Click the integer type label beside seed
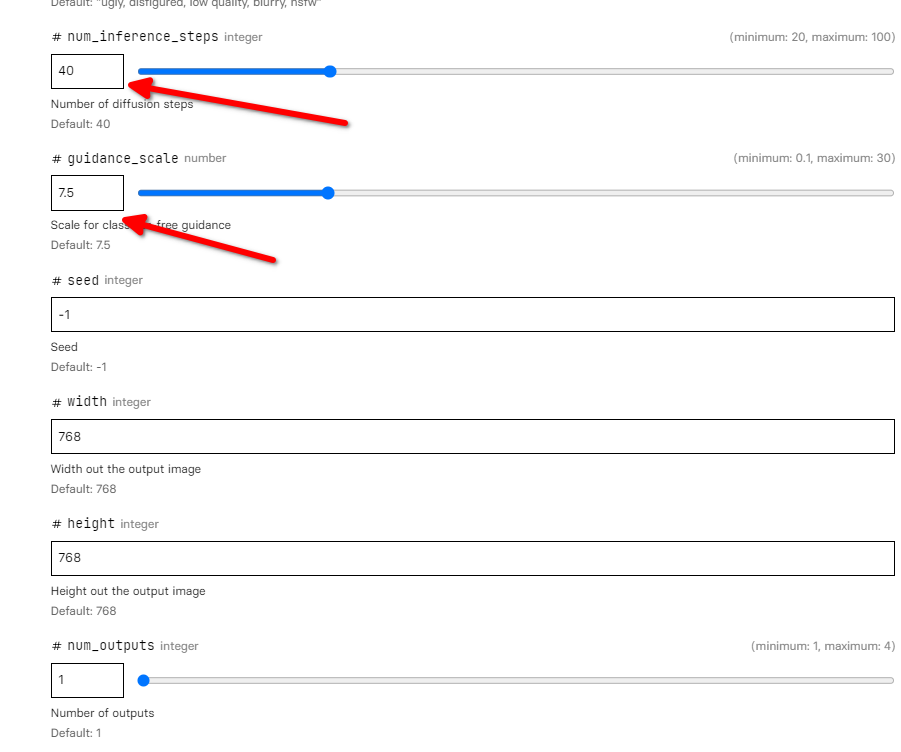The image size is (901, 752). 123,280
